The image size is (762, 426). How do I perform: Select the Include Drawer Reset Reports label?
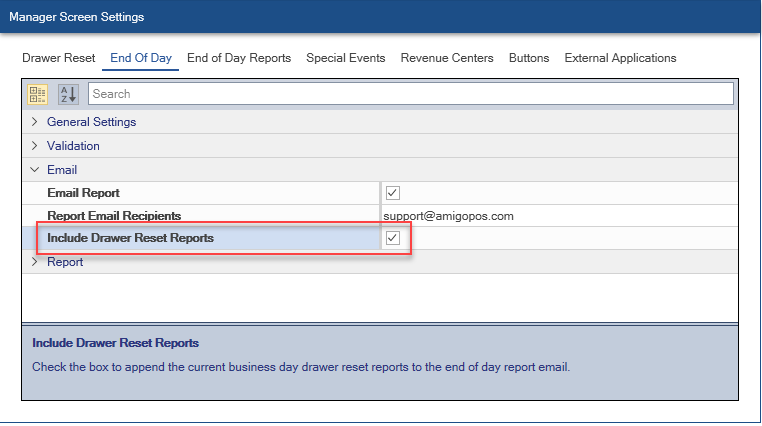(130, 239)
